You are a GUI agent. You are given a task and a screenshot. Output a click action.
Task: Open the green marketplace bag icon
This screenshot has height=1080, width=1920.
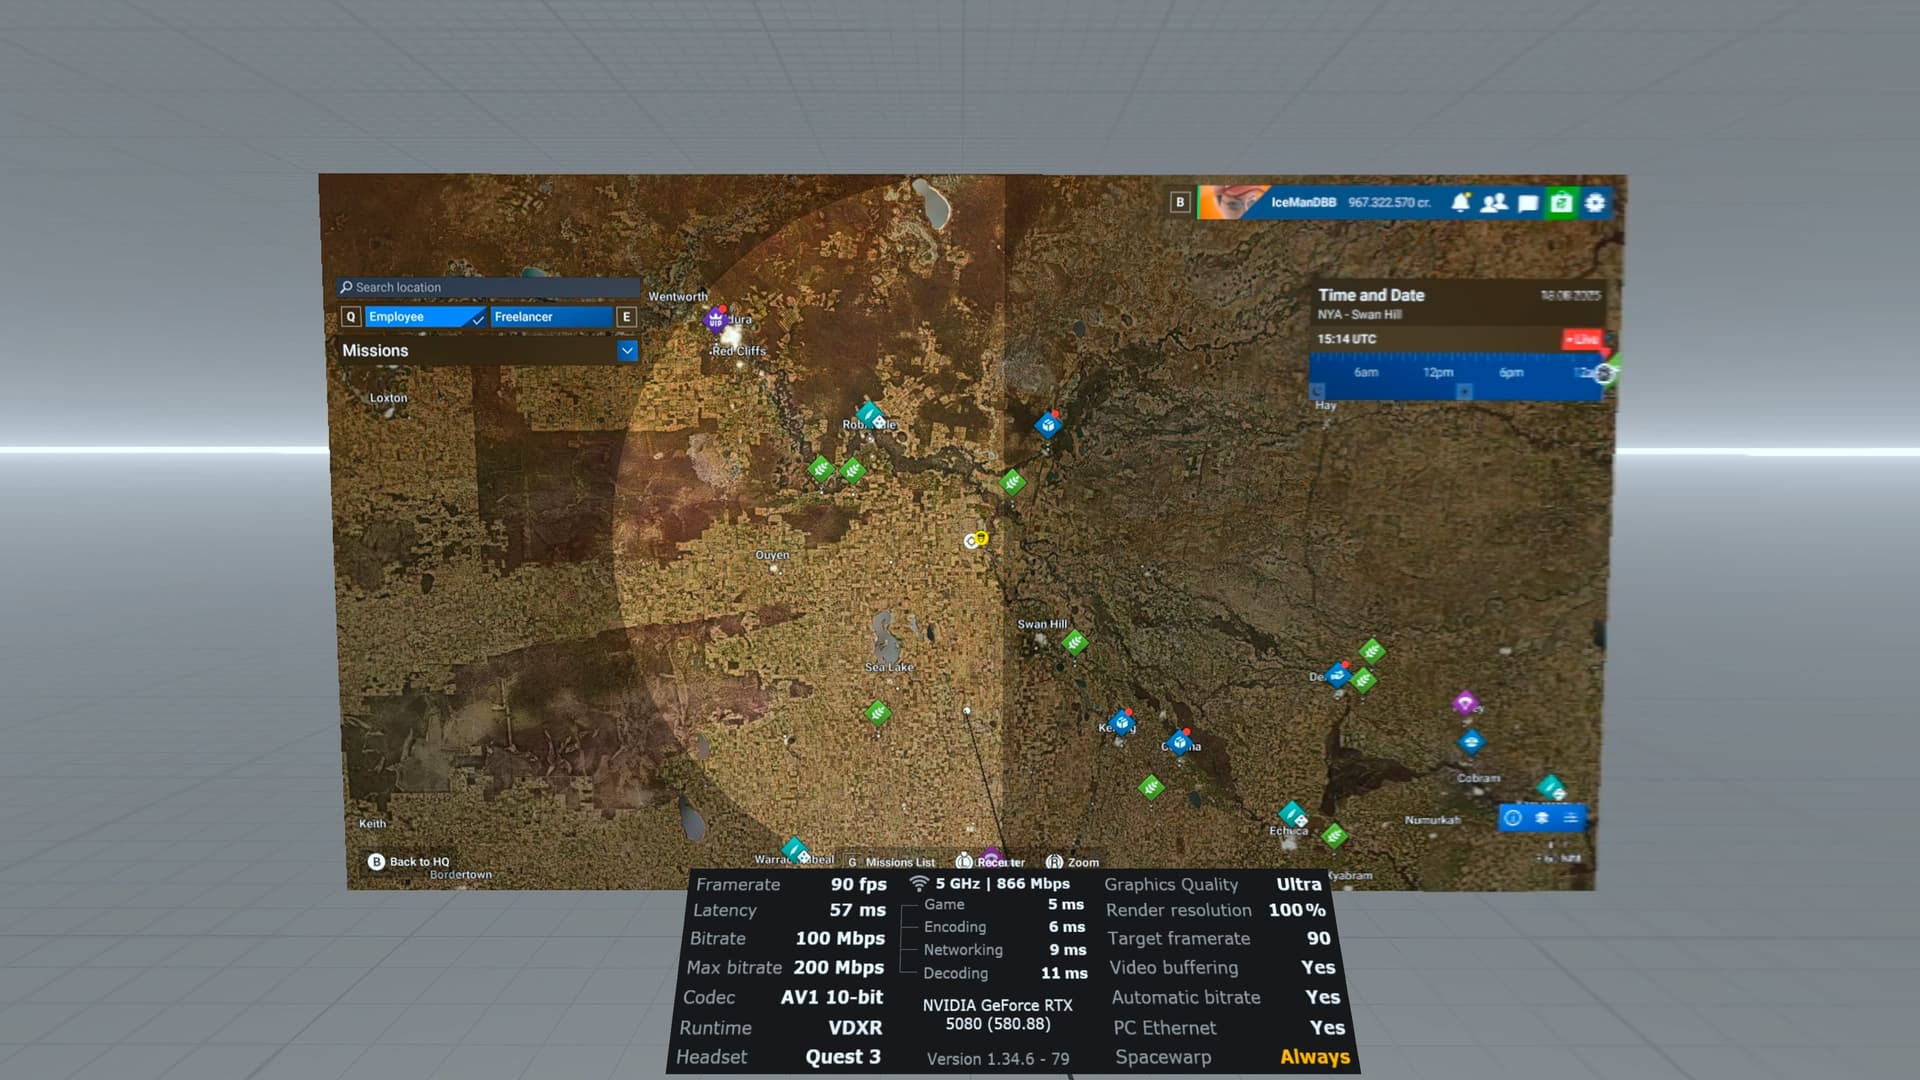tap(1561, 203)
